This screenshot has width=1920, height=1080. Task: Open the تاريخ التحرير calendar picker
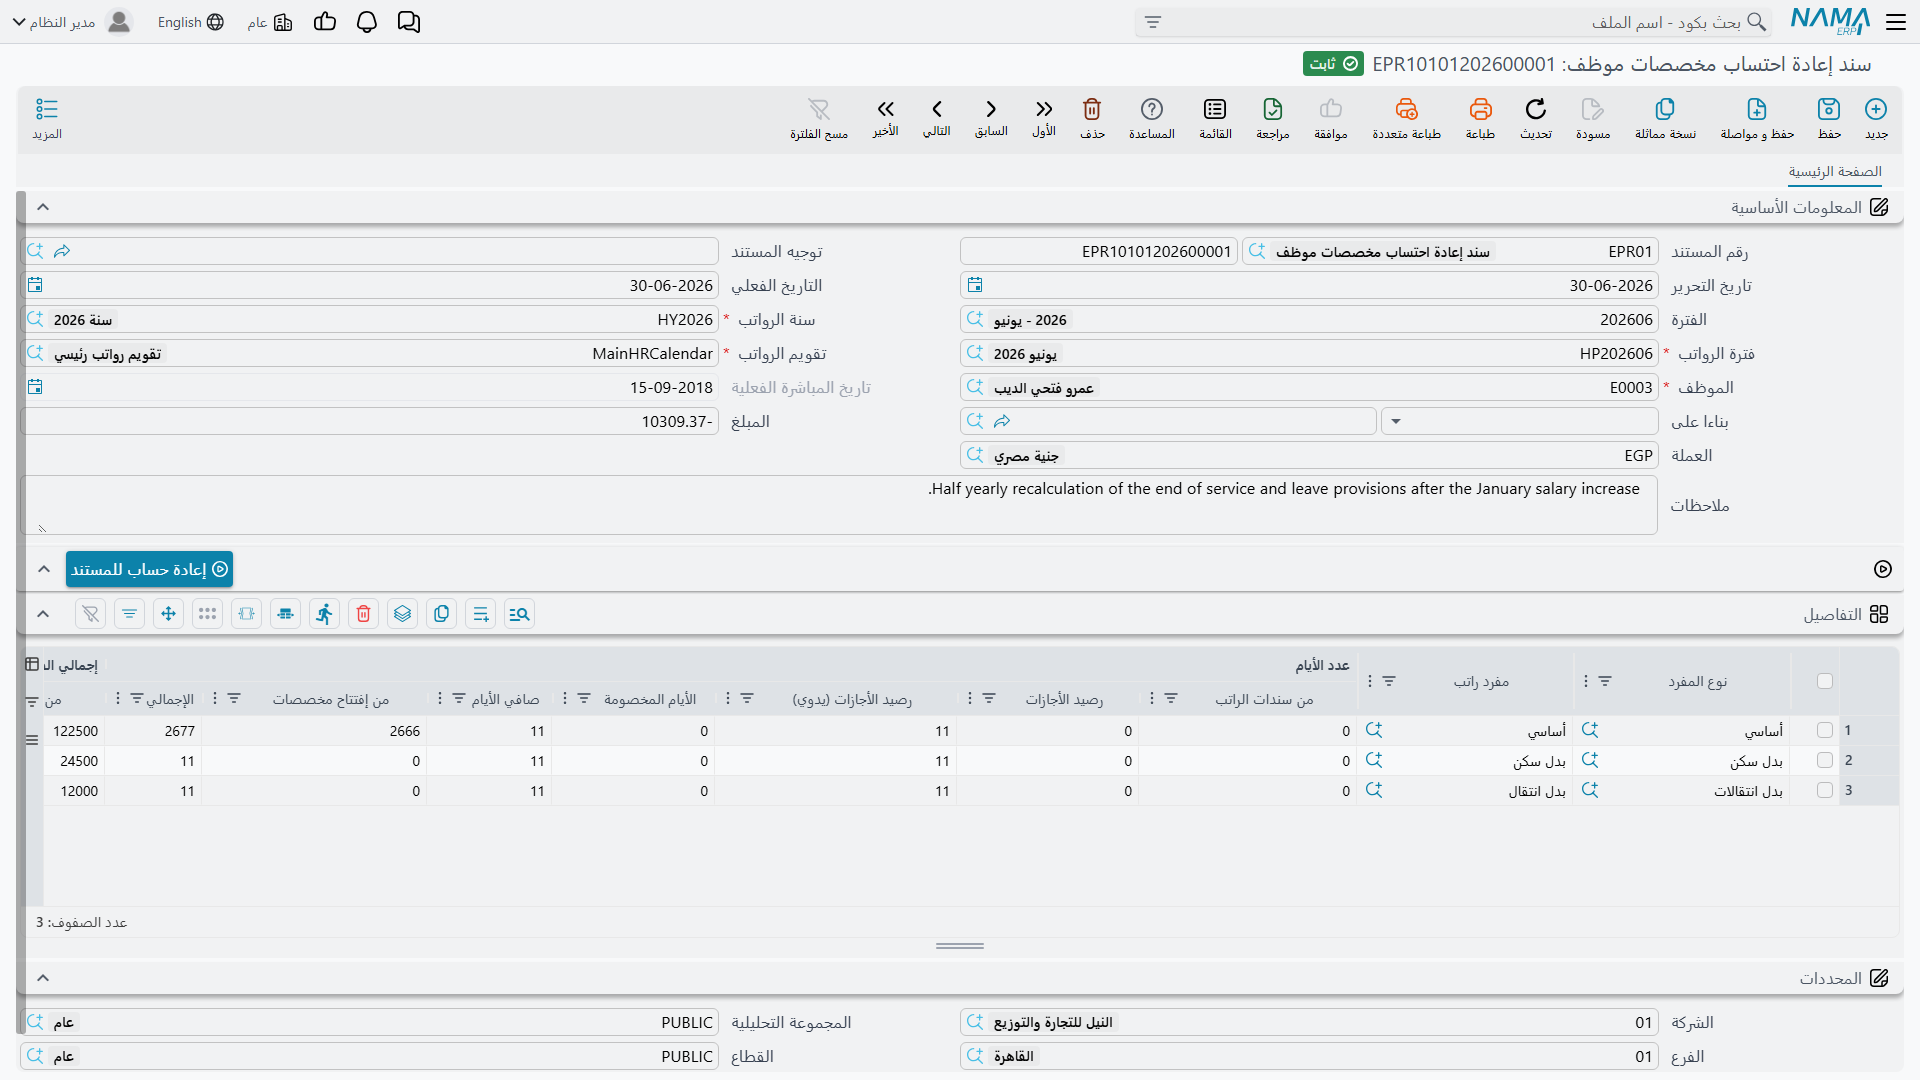pyautogui.click(x=975, y=286)
